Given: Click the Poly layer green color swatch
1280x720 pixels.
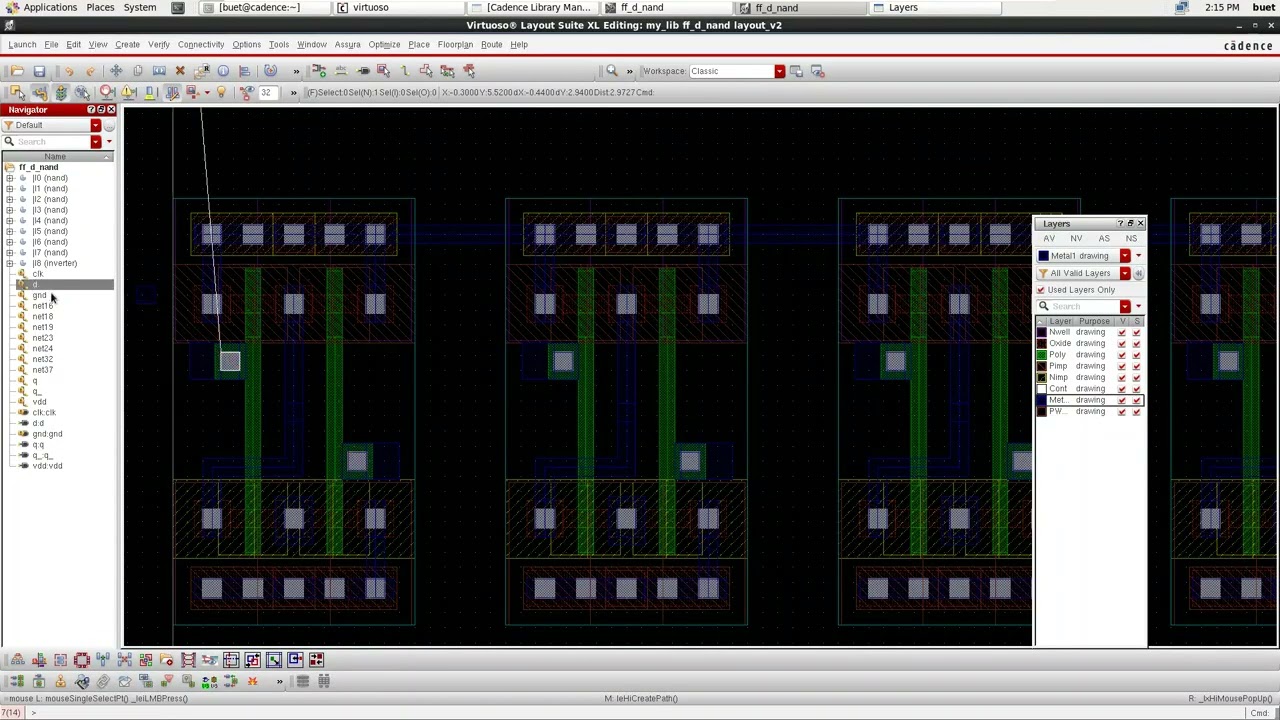Looking at the screenshot, I should tap(1042, 355).
